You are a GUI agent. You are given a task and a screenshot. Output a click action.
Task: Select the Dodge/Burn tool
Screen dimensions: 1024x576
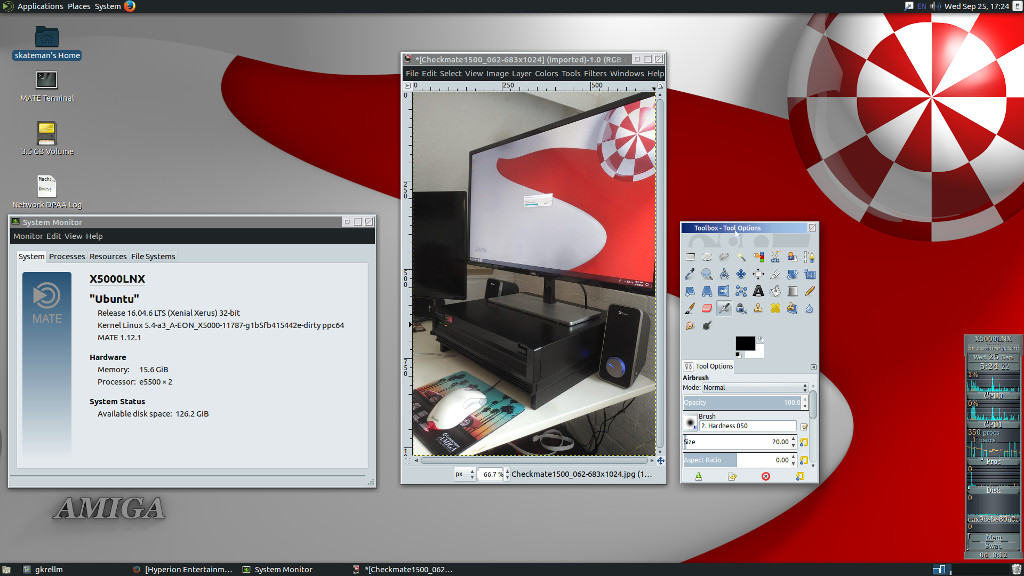tap(707, 325)
